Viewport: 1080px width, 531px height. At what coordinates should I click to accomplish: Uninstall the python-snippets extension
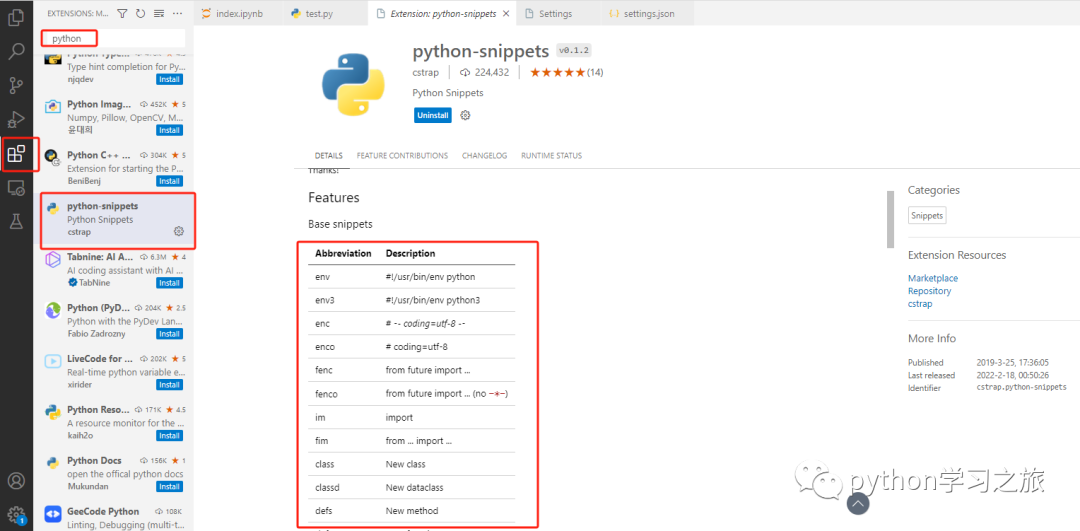point(433,115)
